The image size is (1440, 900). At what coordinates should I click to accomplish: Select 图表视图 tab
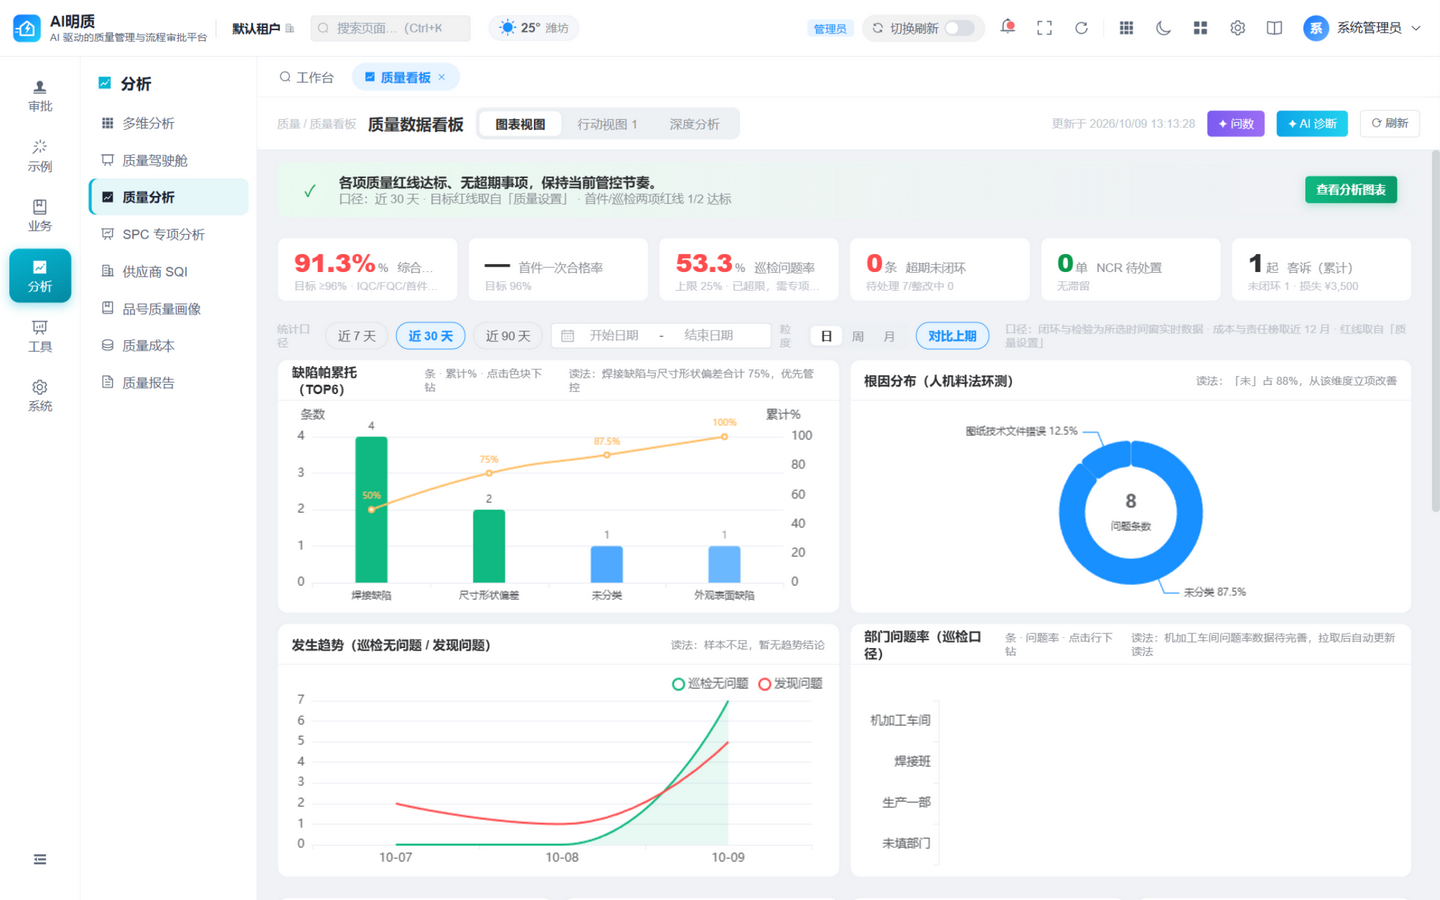tap(520, 124)
